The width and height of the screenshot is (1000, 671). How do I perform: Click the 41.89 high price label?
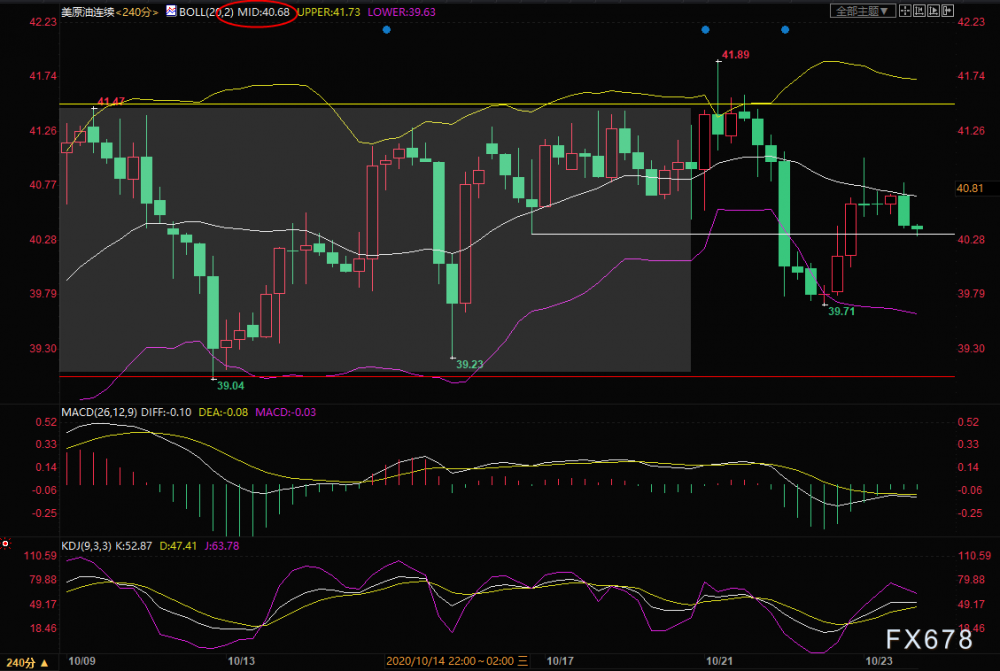[x=735, y=55]
